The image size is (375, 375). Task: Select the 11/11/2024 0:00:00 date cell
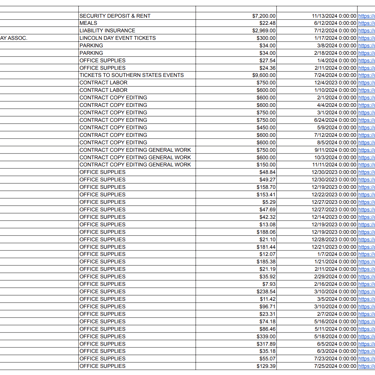pos(317,165)
